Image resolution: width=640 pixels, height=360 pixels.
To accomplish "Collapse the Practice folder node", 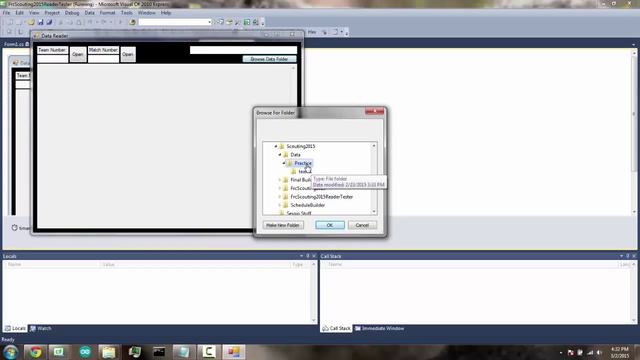I will [x=284, y=163].
